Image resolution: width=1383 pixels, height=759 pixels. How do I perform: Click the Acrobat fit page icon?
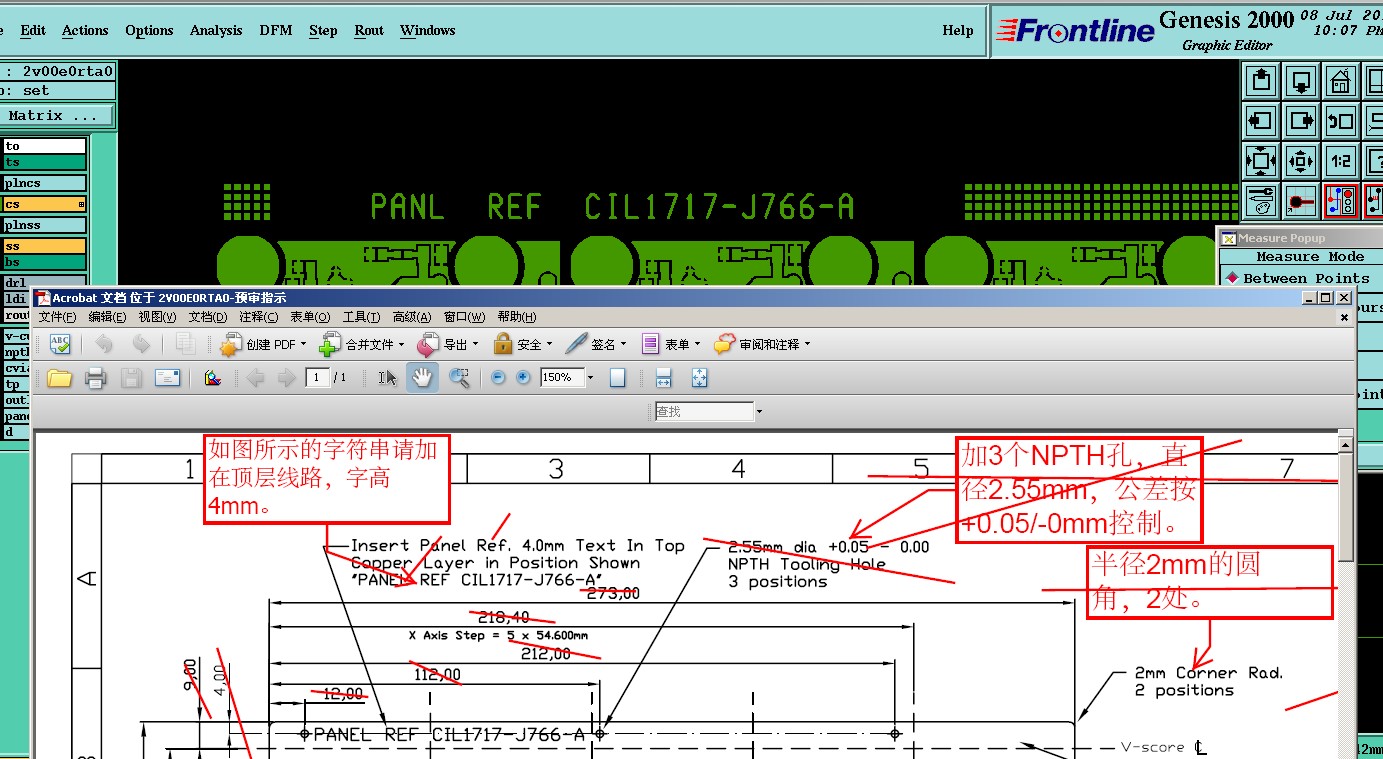pos(699,378)
